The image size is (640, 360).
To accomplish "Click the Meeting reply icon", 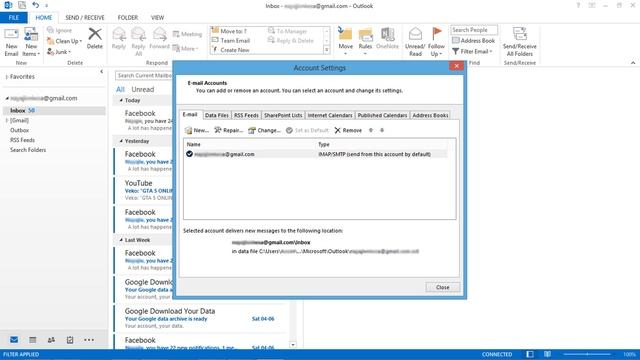I will 187,34.
